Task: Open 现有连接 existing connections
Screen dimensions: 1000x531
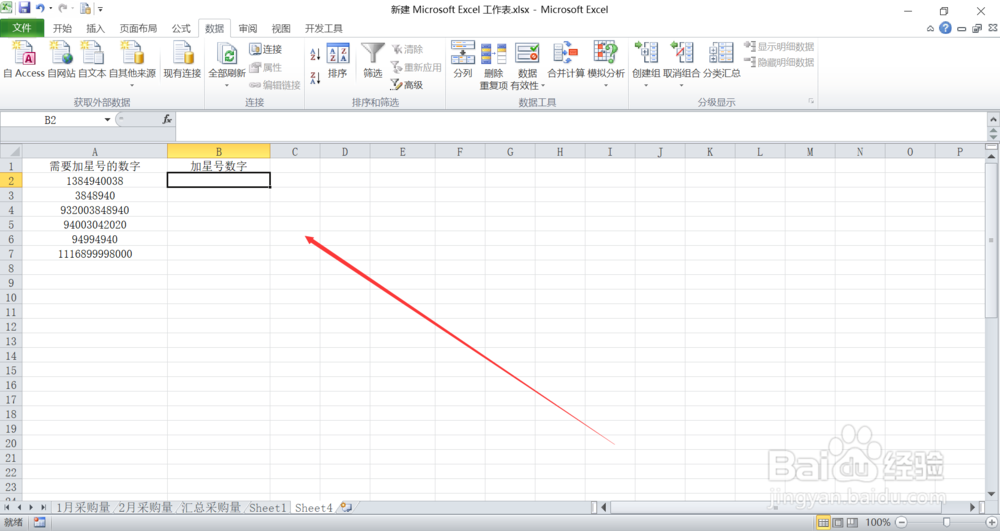Action: (x=182, y=59)
